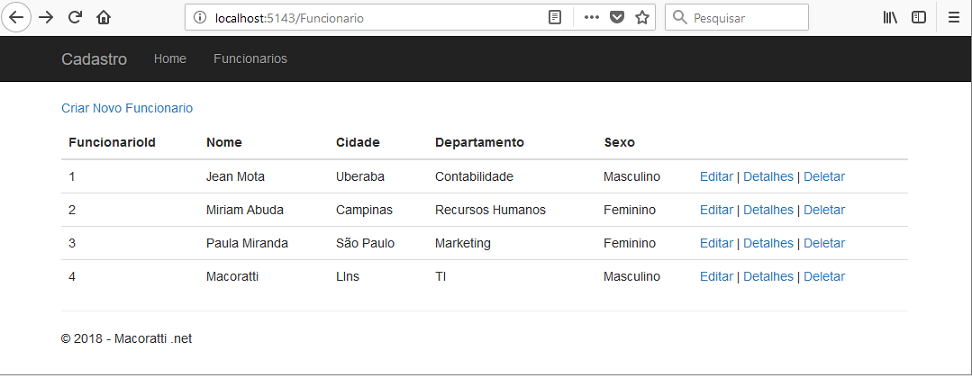Go back using the browser back arrow

[x=17, y=17]
